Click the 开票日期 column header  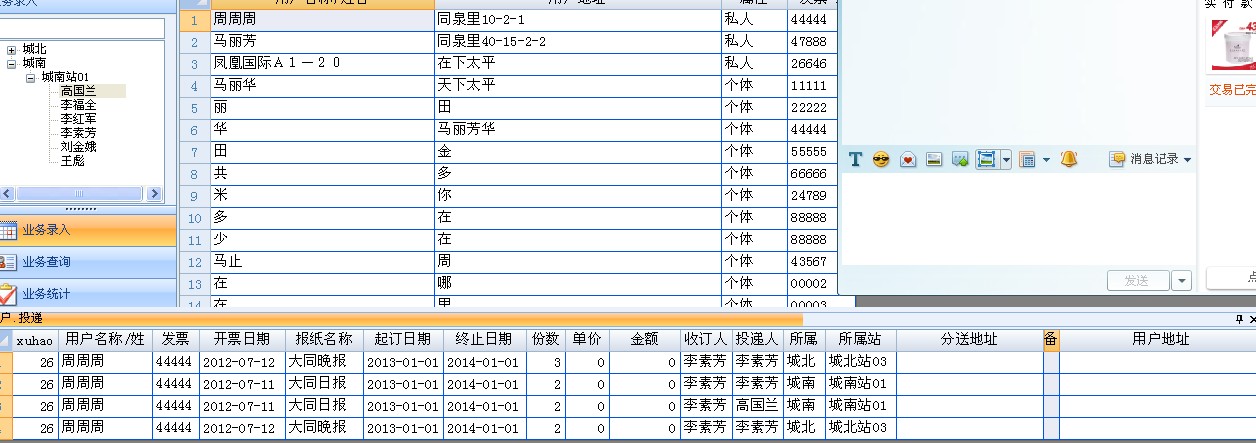coord(241,339)
